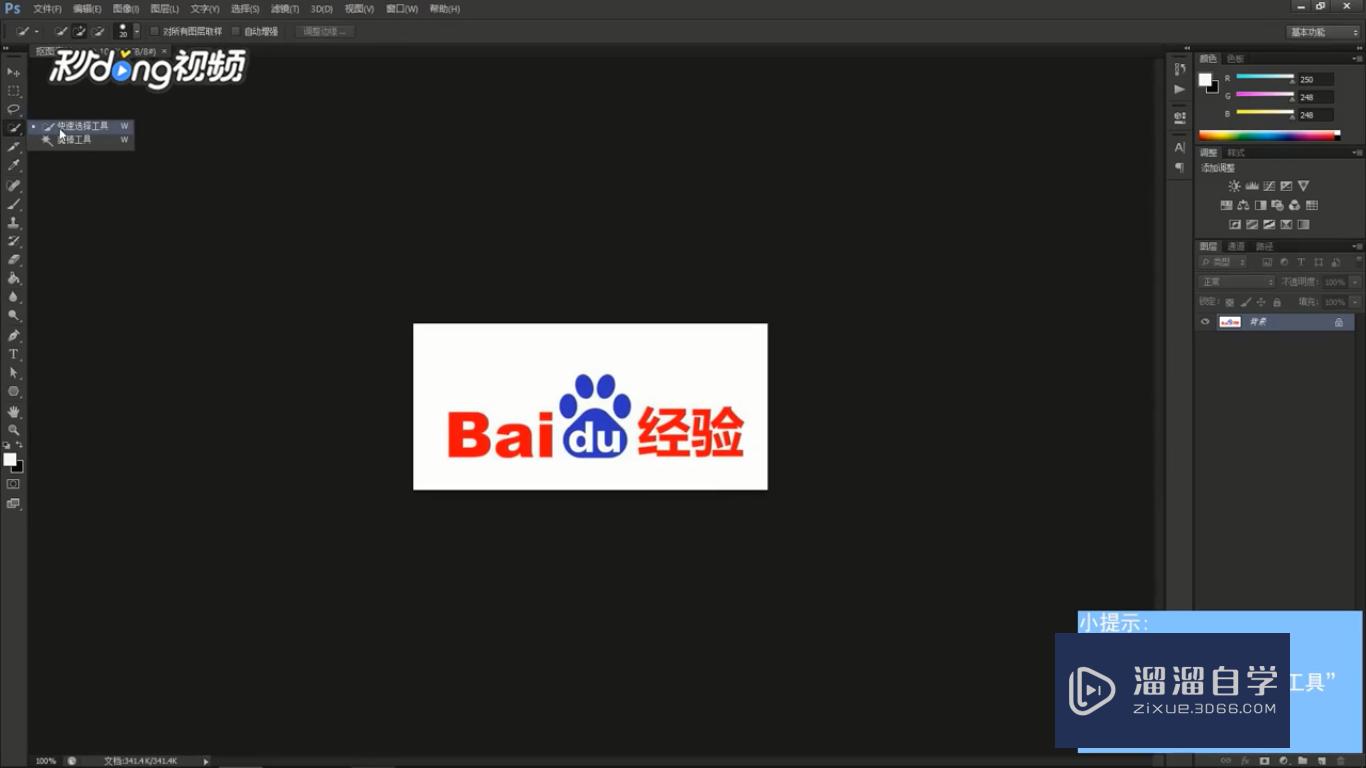The image size is (1366, 768).
Task: Select the Zoom tool
Action: click(x=13, y=430)
